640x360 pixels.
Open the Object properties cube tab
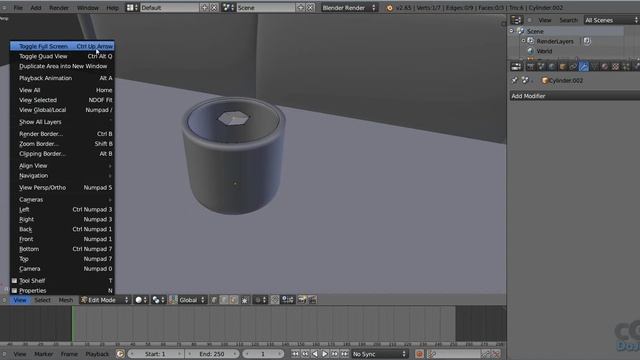pos(562,67)
